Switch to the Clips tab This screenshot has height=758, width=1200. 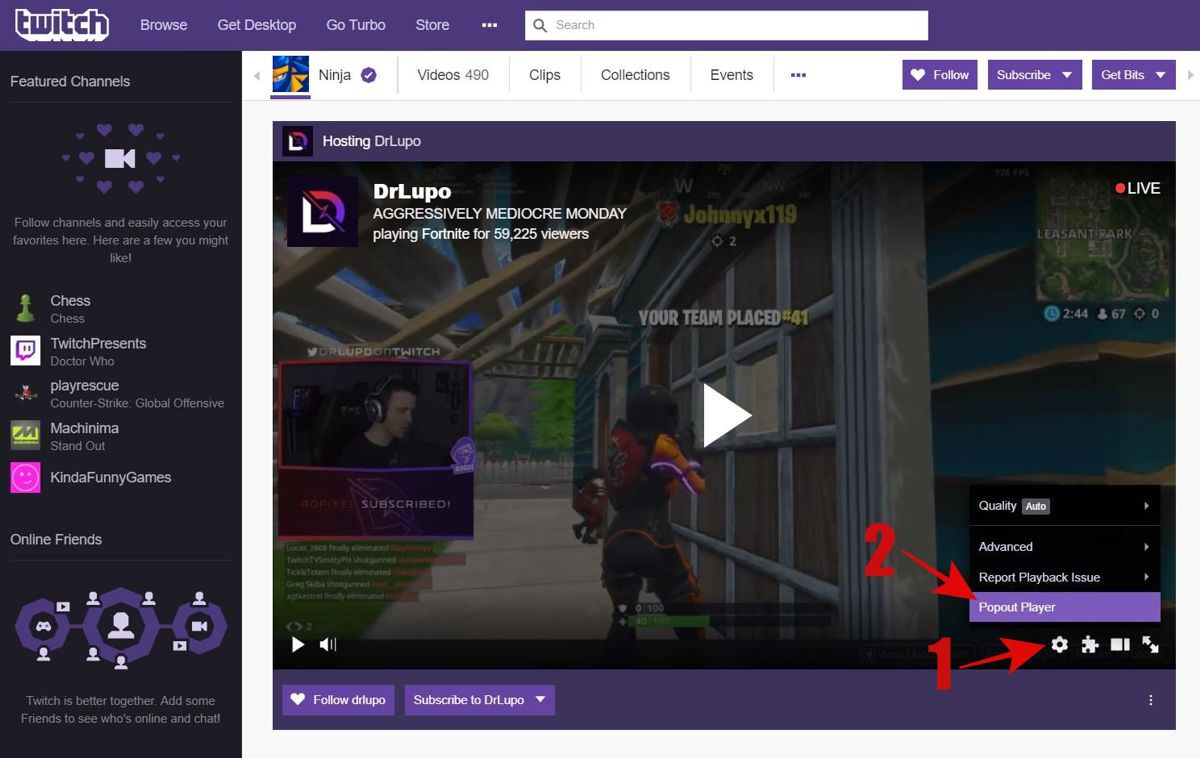point(545,75)
